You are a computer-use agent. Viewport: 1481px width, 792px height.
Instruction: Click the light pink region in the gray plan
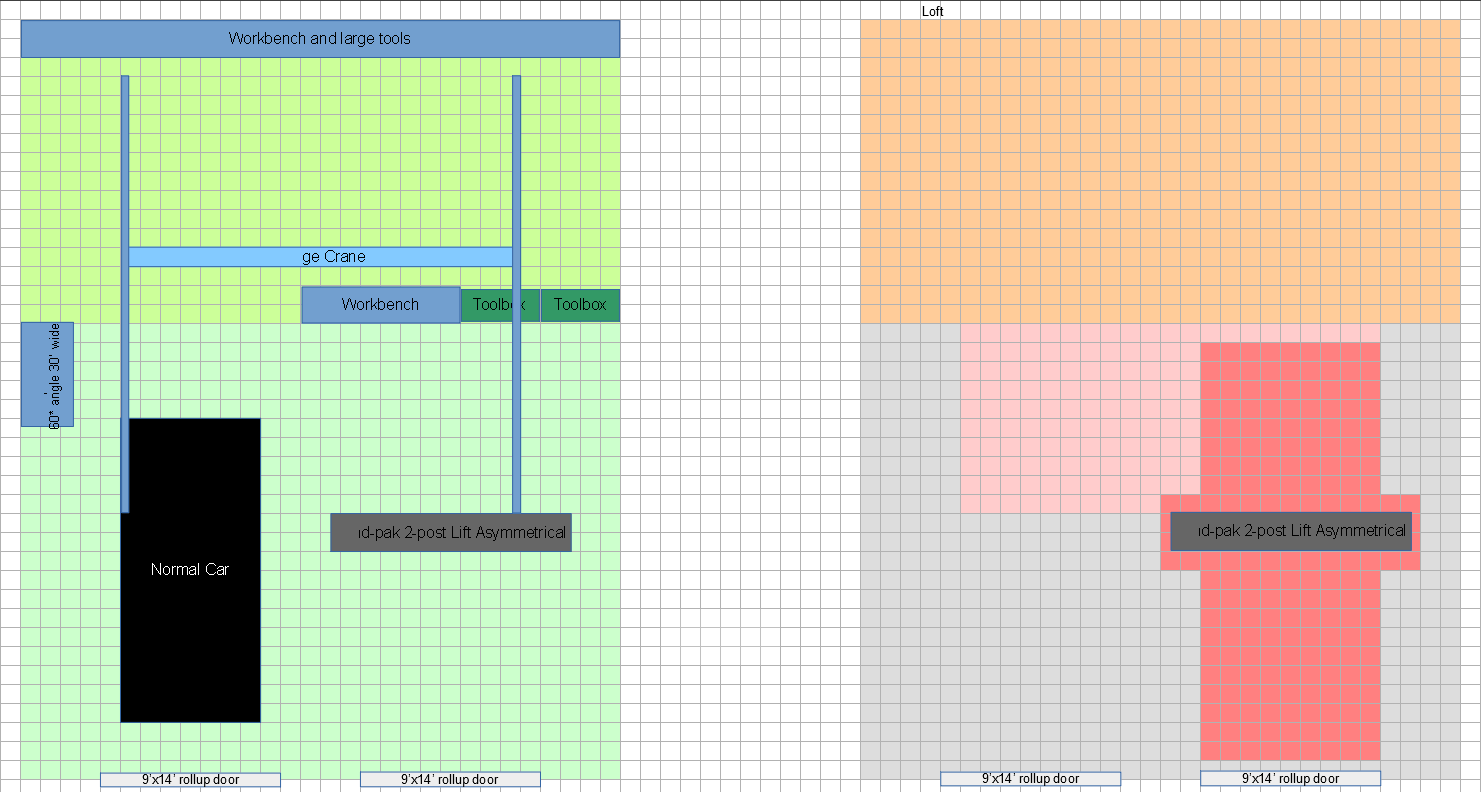pyautogui.click(x=1080, y=420)
